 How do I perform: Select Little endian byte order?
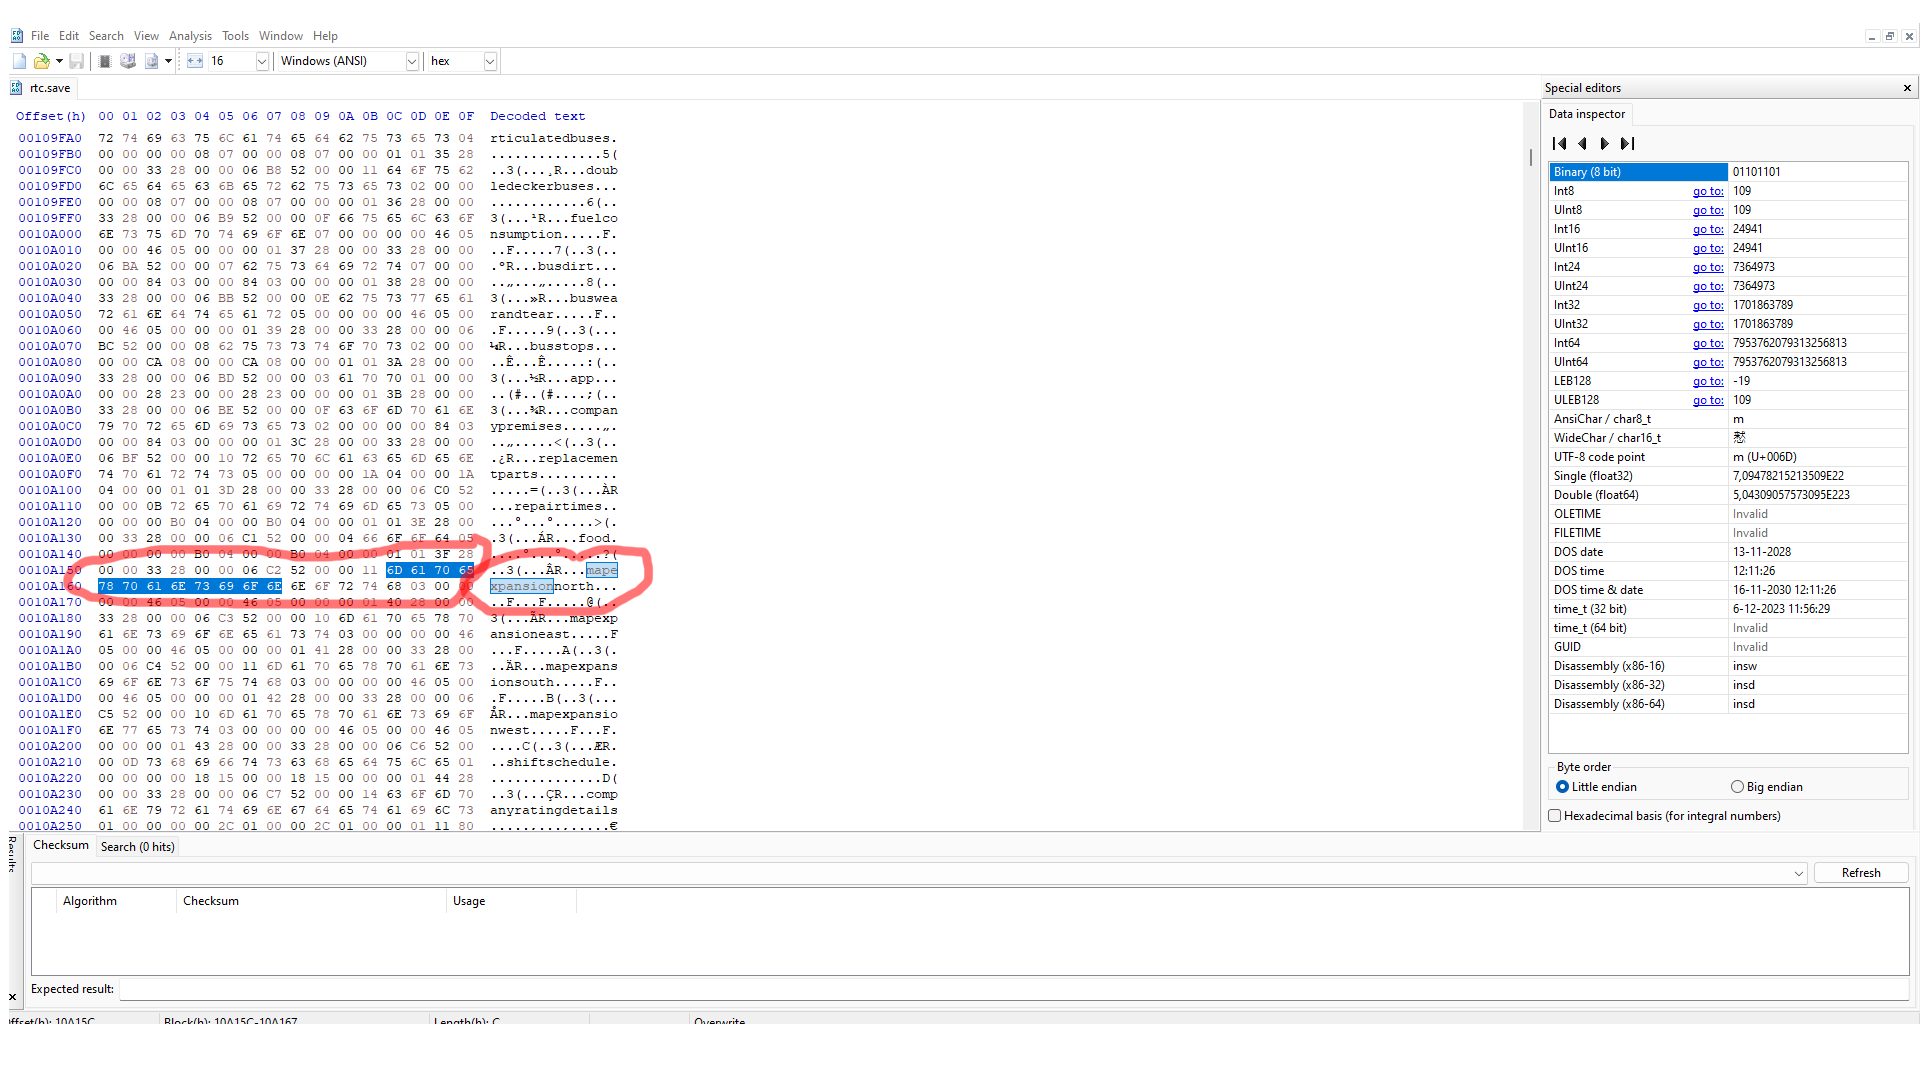[1562, 787]
